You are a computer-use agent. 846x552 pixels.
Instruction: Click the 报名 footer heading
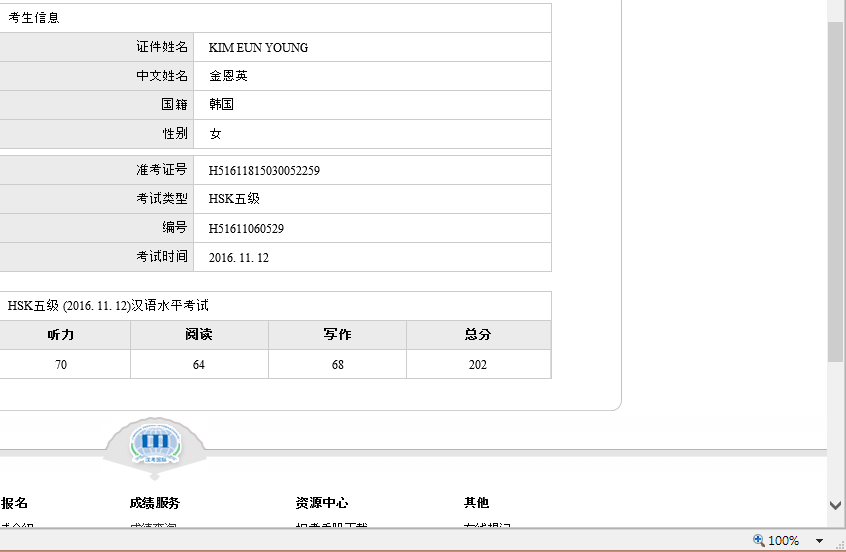point(14,503)
